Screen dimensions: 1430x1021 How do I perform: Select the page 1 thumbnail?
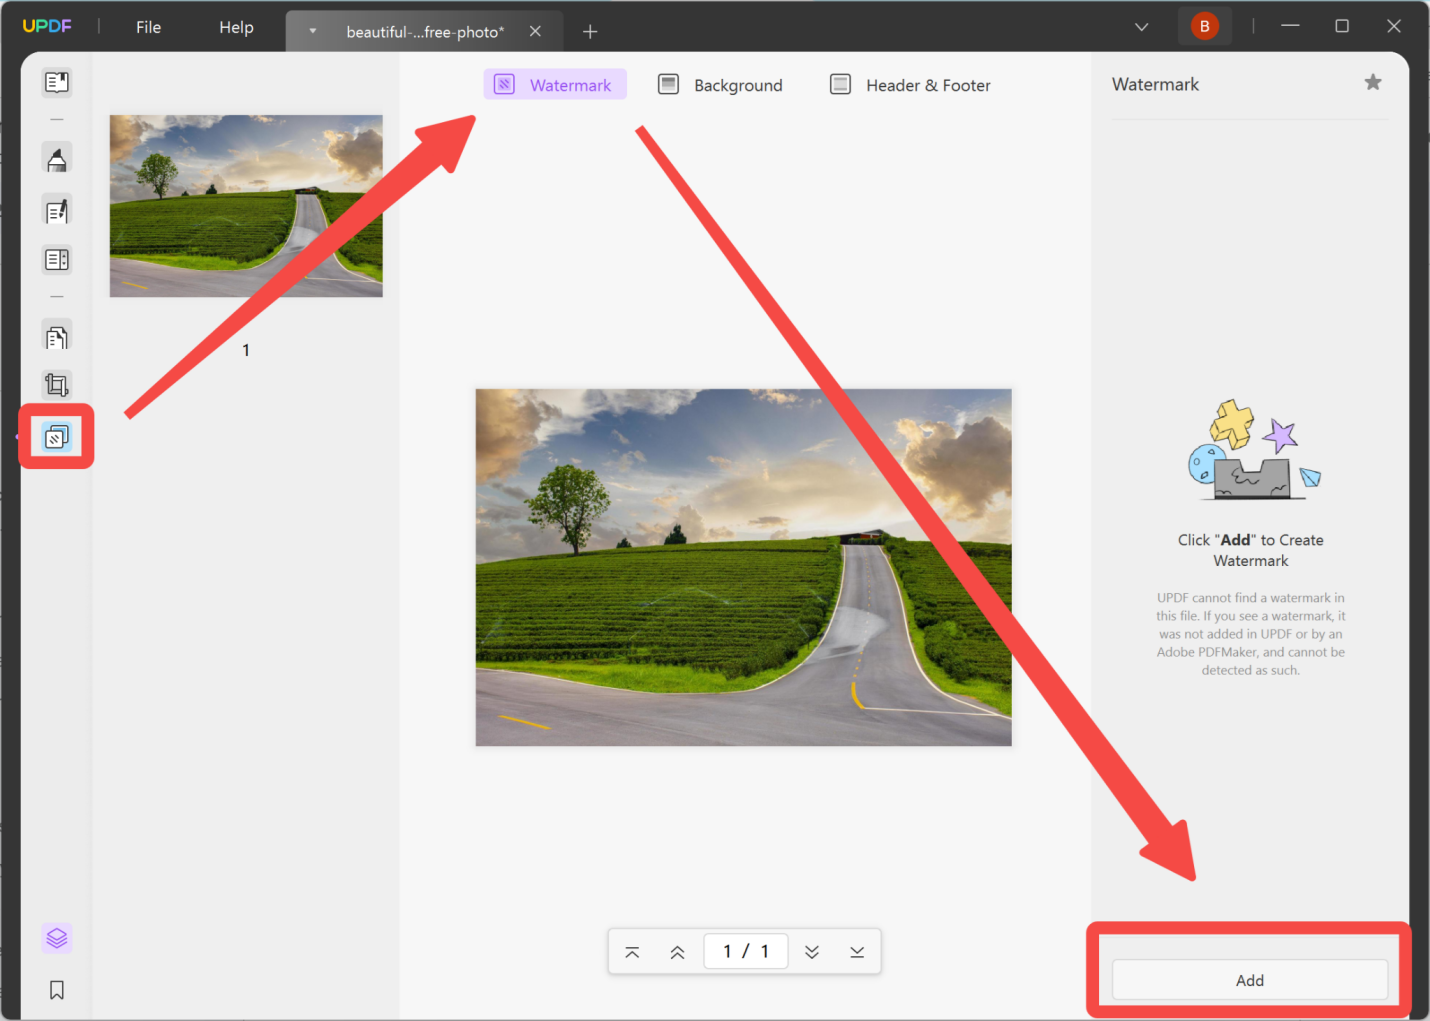[245, 206]
